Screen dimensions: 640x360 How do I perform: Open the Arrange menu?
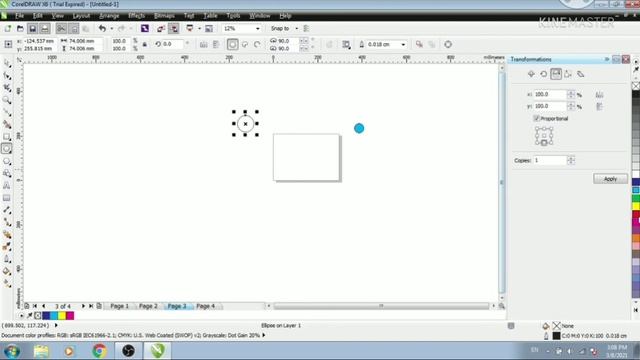coord(109,16)
